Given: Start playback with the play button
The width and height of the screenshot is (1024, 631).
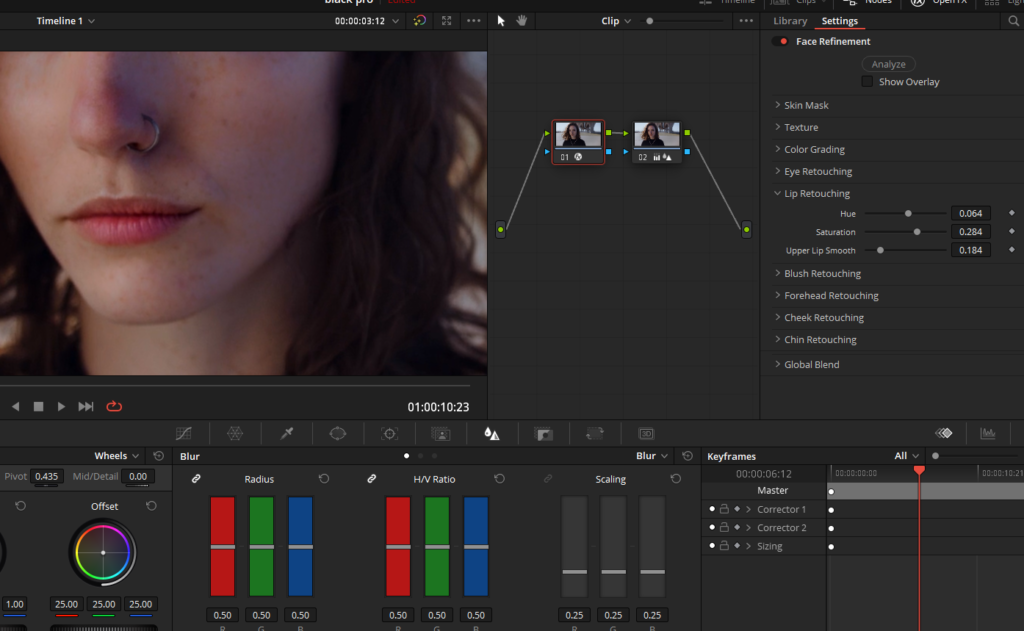Looking at the screenshot, I should (61, 406).
